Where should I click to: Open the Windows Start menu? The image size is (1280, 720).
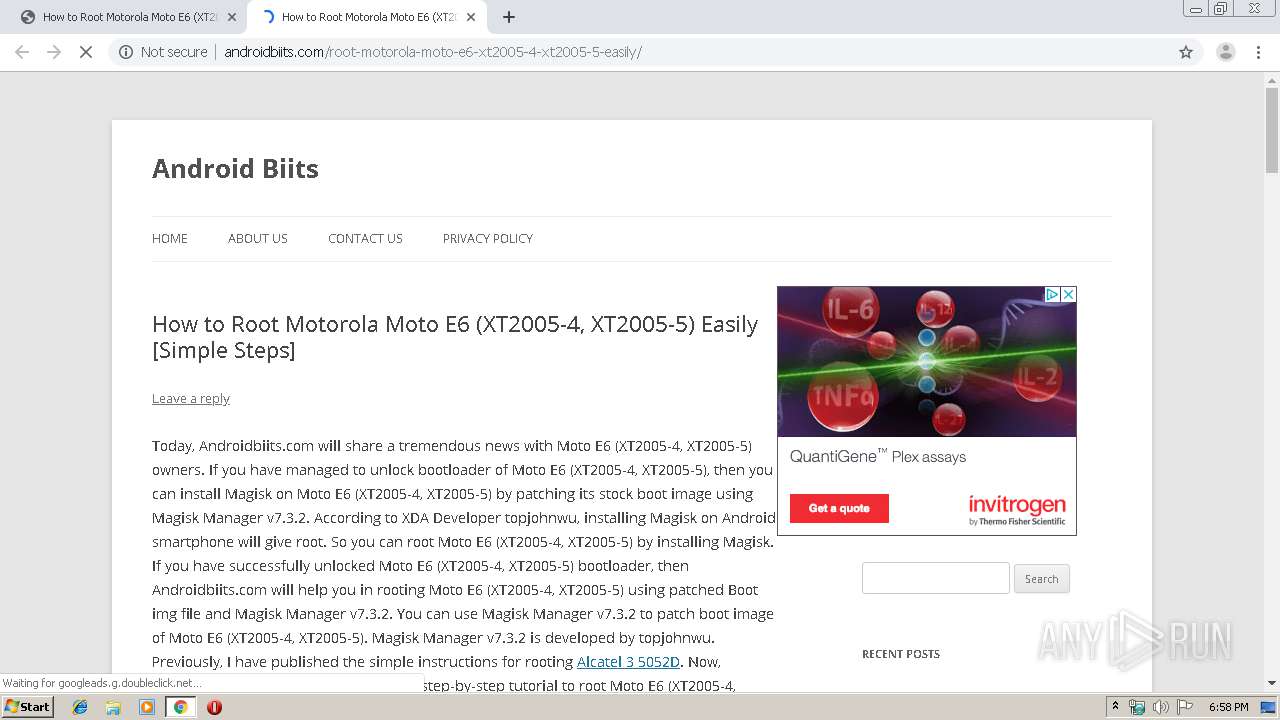point(27,706)
